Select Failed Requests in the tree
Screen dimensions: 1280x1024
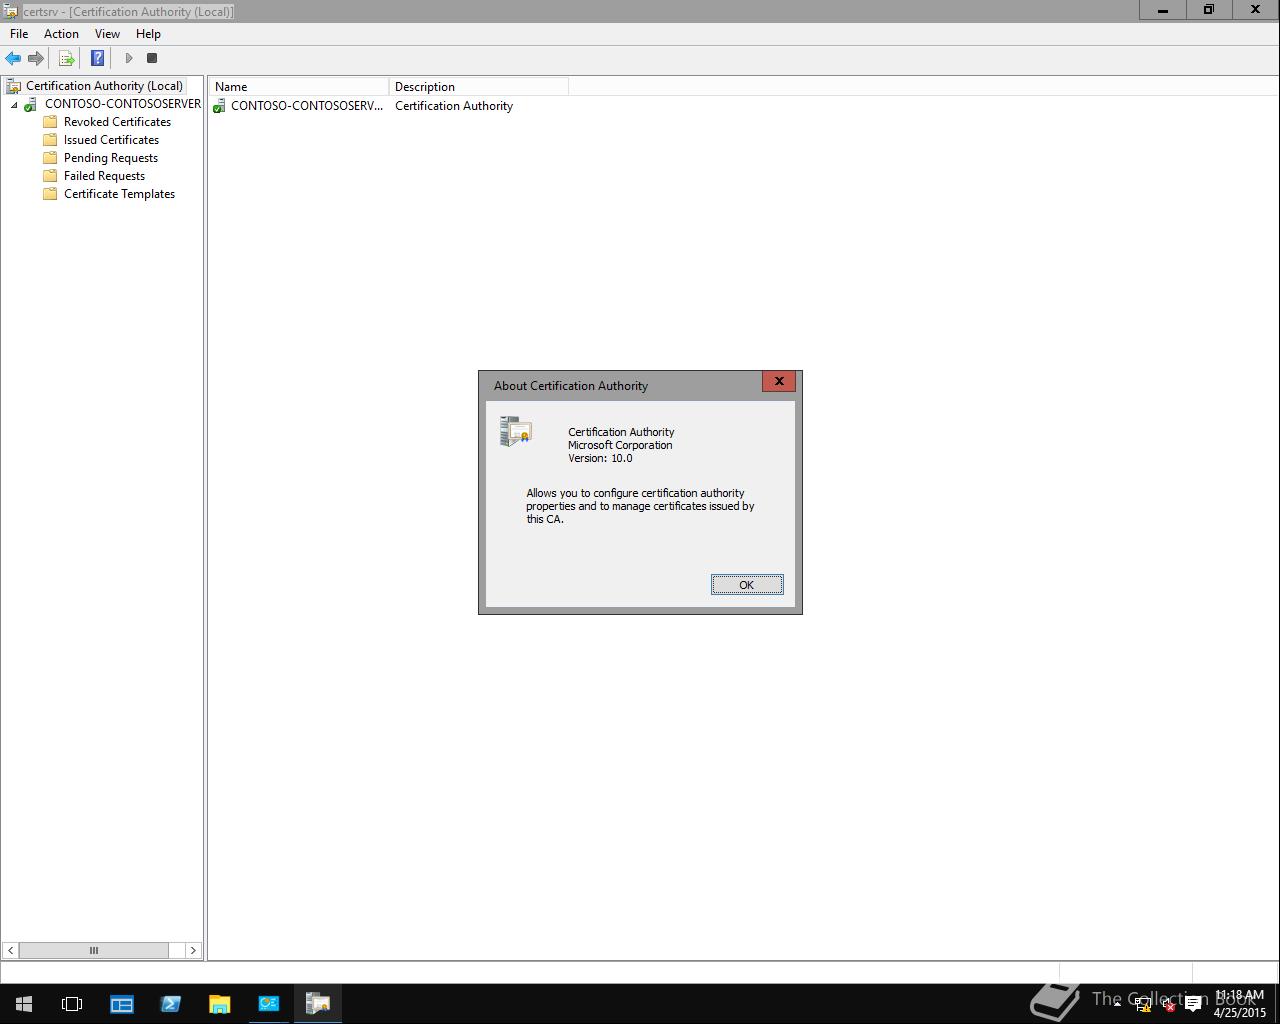click(104, 176)
